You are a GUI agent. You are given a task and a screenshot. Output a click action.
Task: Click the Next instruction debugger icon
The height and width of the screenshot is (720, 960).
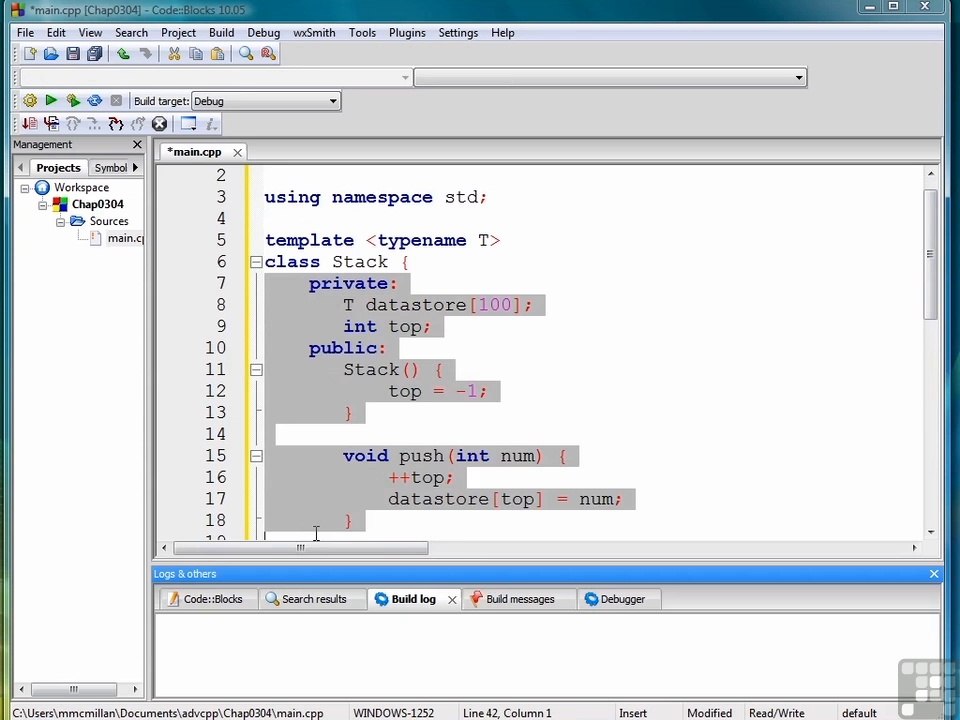(94, 124)
